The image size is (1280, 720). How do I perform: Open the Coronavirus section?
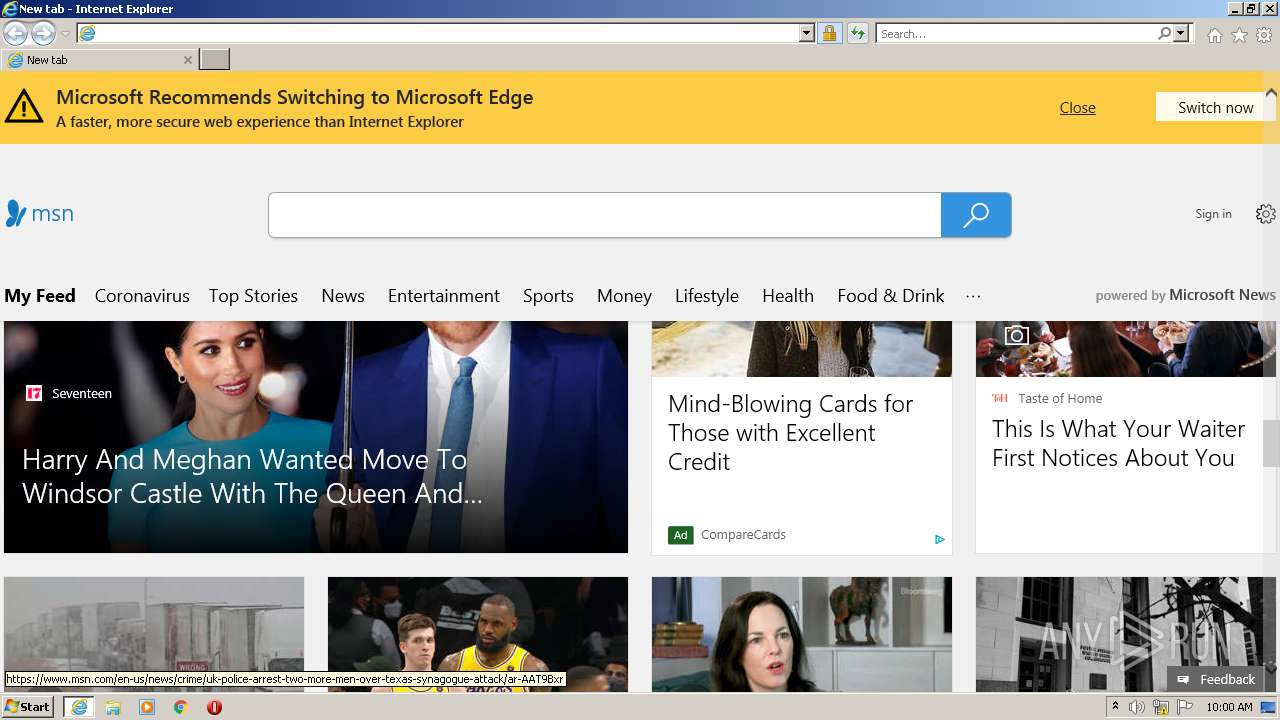click(x=142, y=296)
